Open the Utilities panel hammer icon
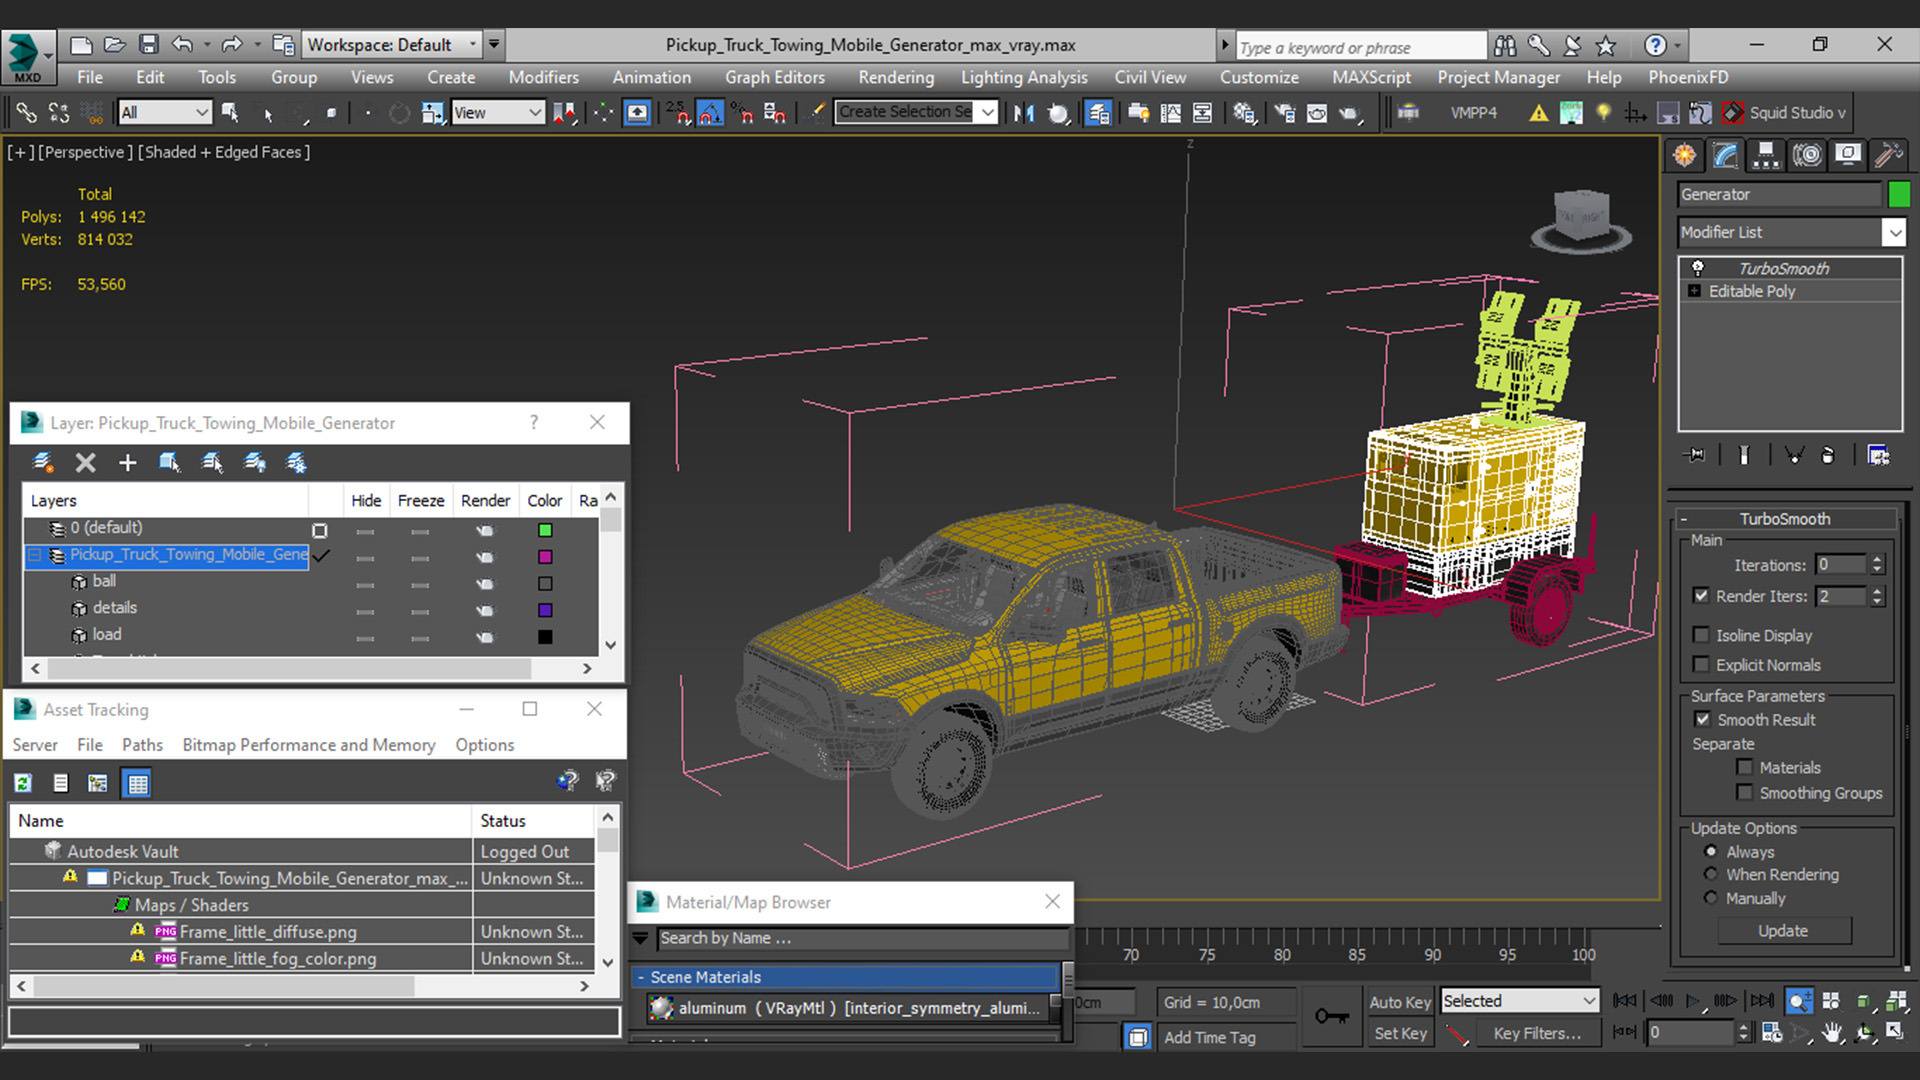 click(x=1889, y=155)
